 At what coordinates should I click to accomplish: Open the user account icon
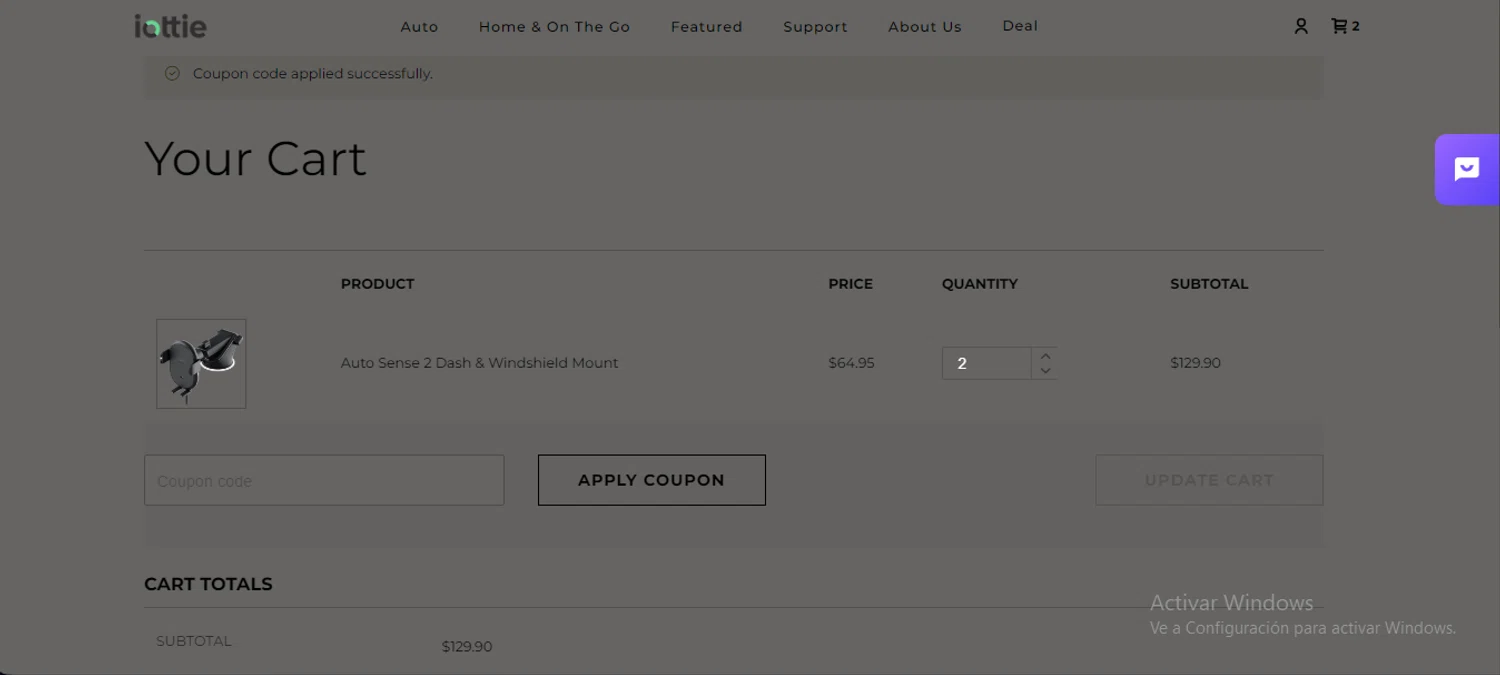coord(1301,26)
